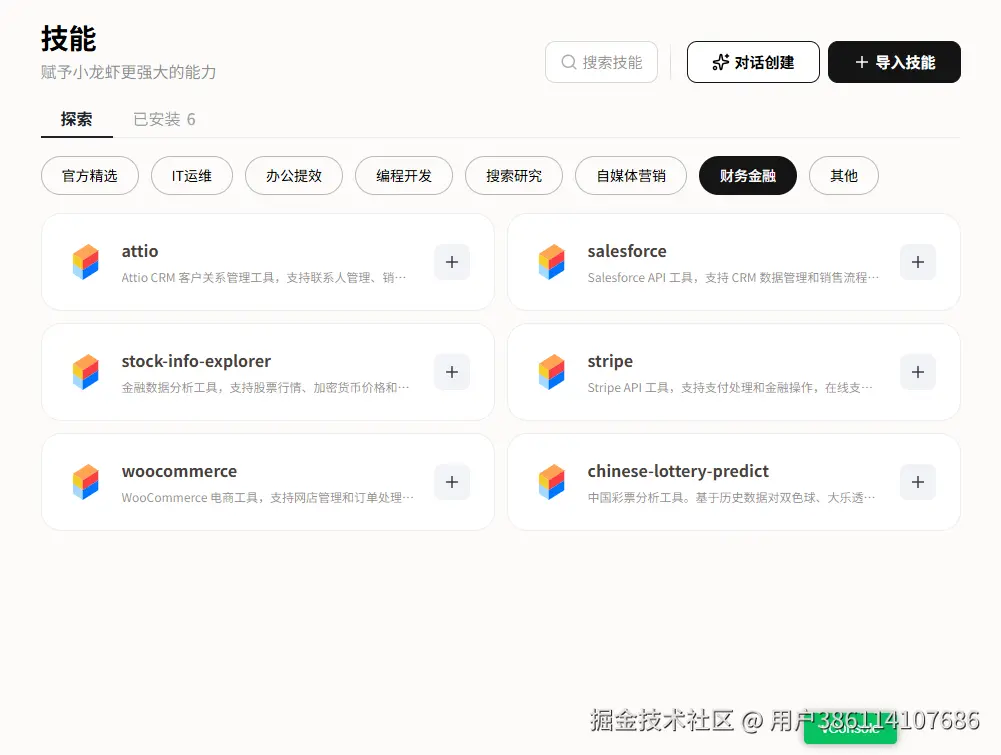Click the salesforce skill cube icon

(552, 262)
